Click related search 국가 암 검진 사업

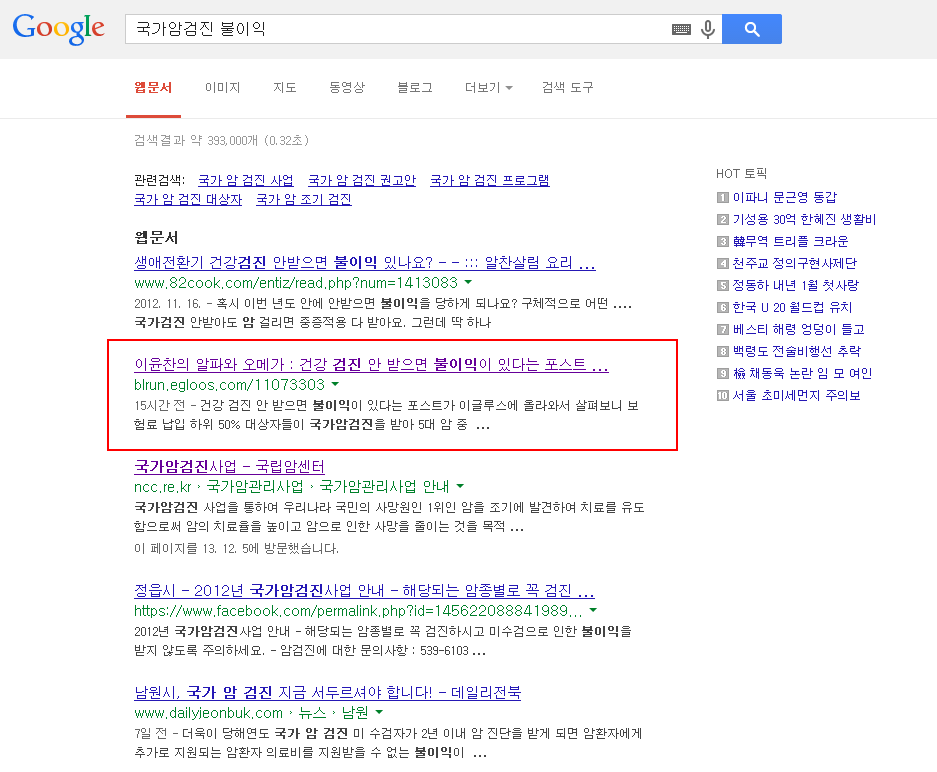pyautogui.click(x=246, y=180)
